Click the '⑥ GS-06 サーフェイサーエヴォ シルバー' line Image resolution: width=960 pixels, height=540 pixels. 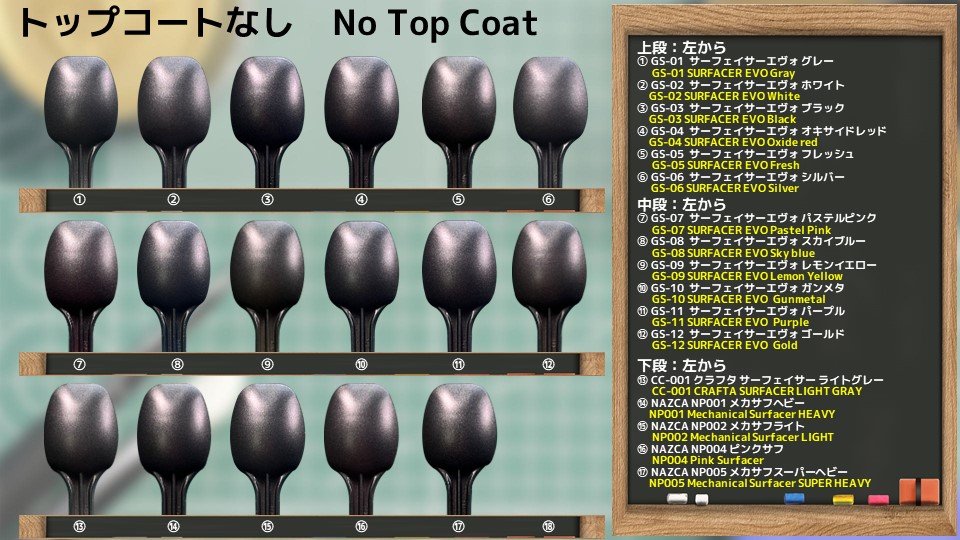741,177
